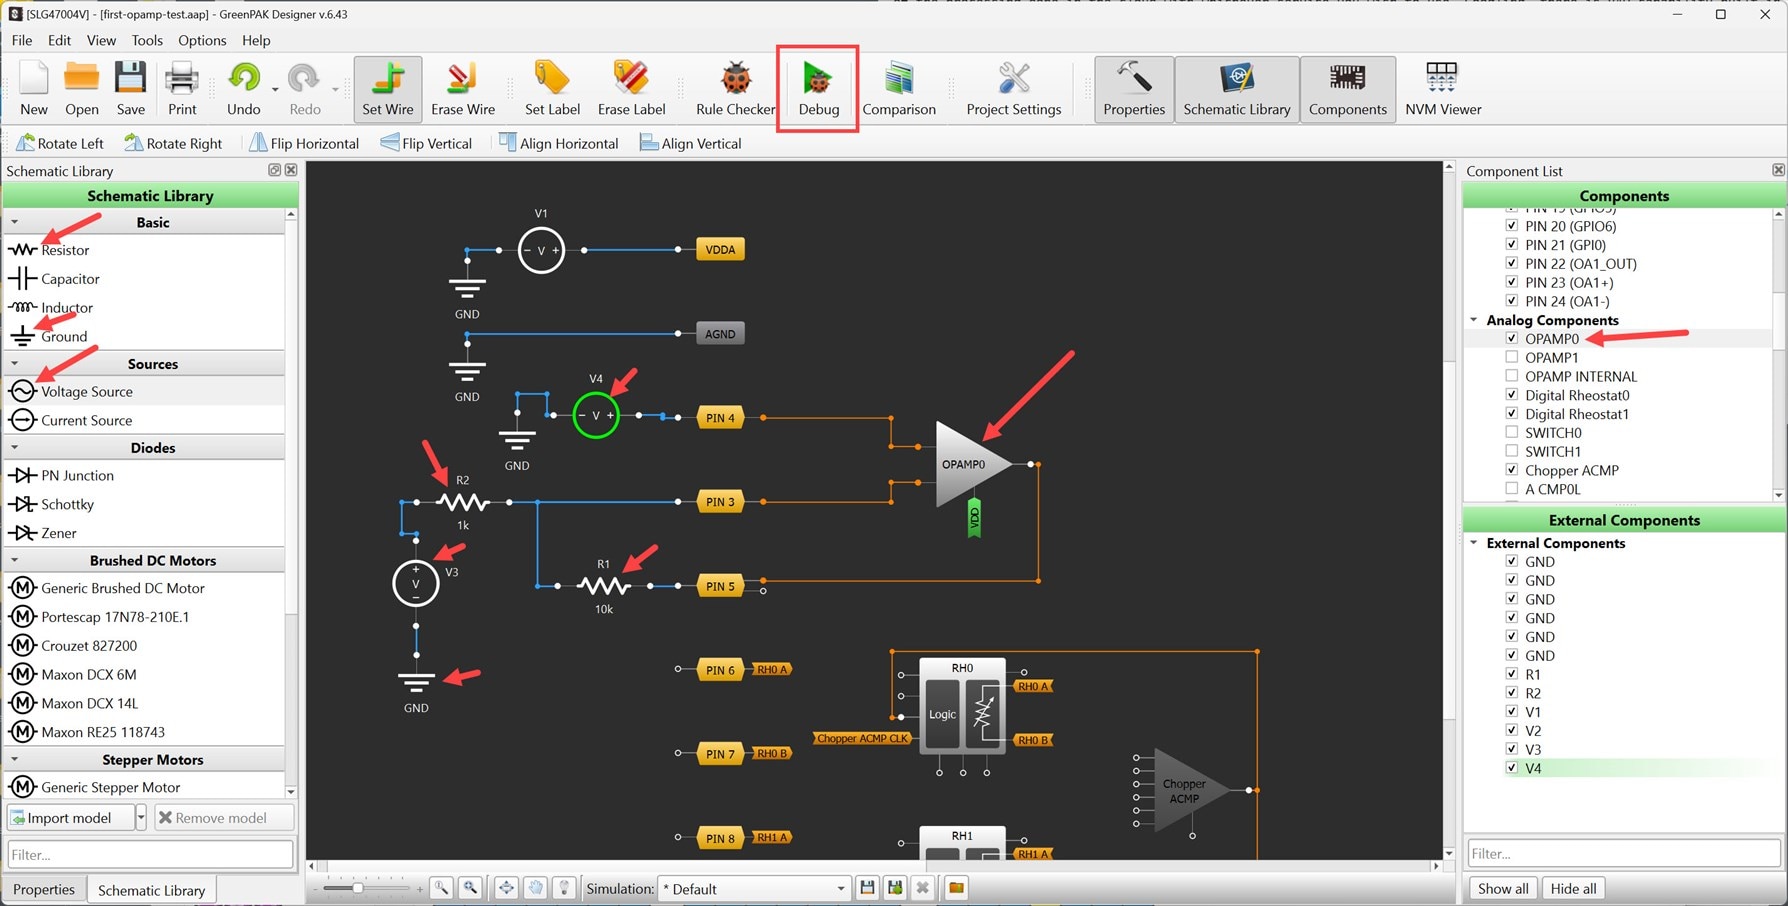Click the Schematic Library filter field
The width and height of the screenshot is (1788, 906).
[x=150, y=854]
